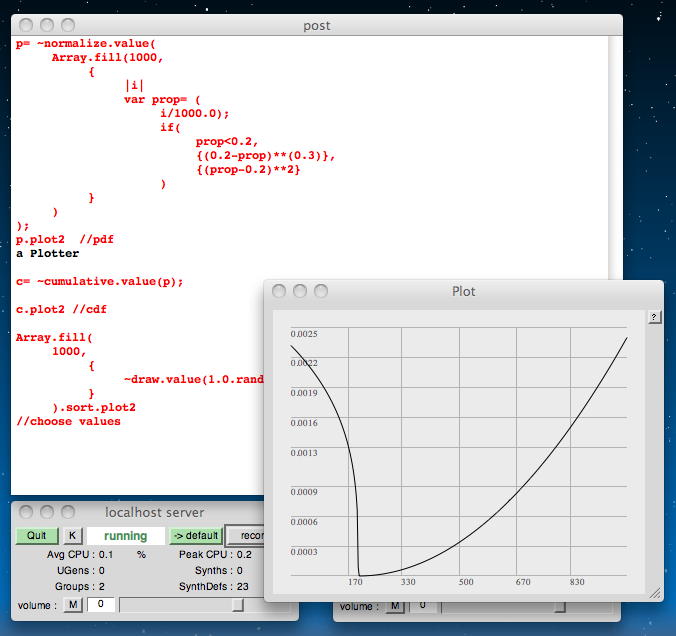The image size is (676, 636).
Task: Click the volume slider in the second server window
Action: pos(500,605)
